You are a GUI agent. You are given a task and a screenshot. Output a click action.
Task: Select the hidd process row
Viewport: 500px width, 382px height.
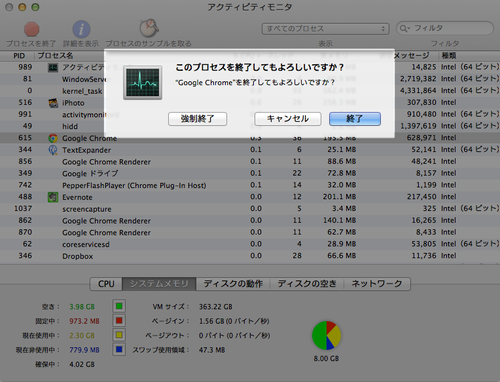click(250, 126)
